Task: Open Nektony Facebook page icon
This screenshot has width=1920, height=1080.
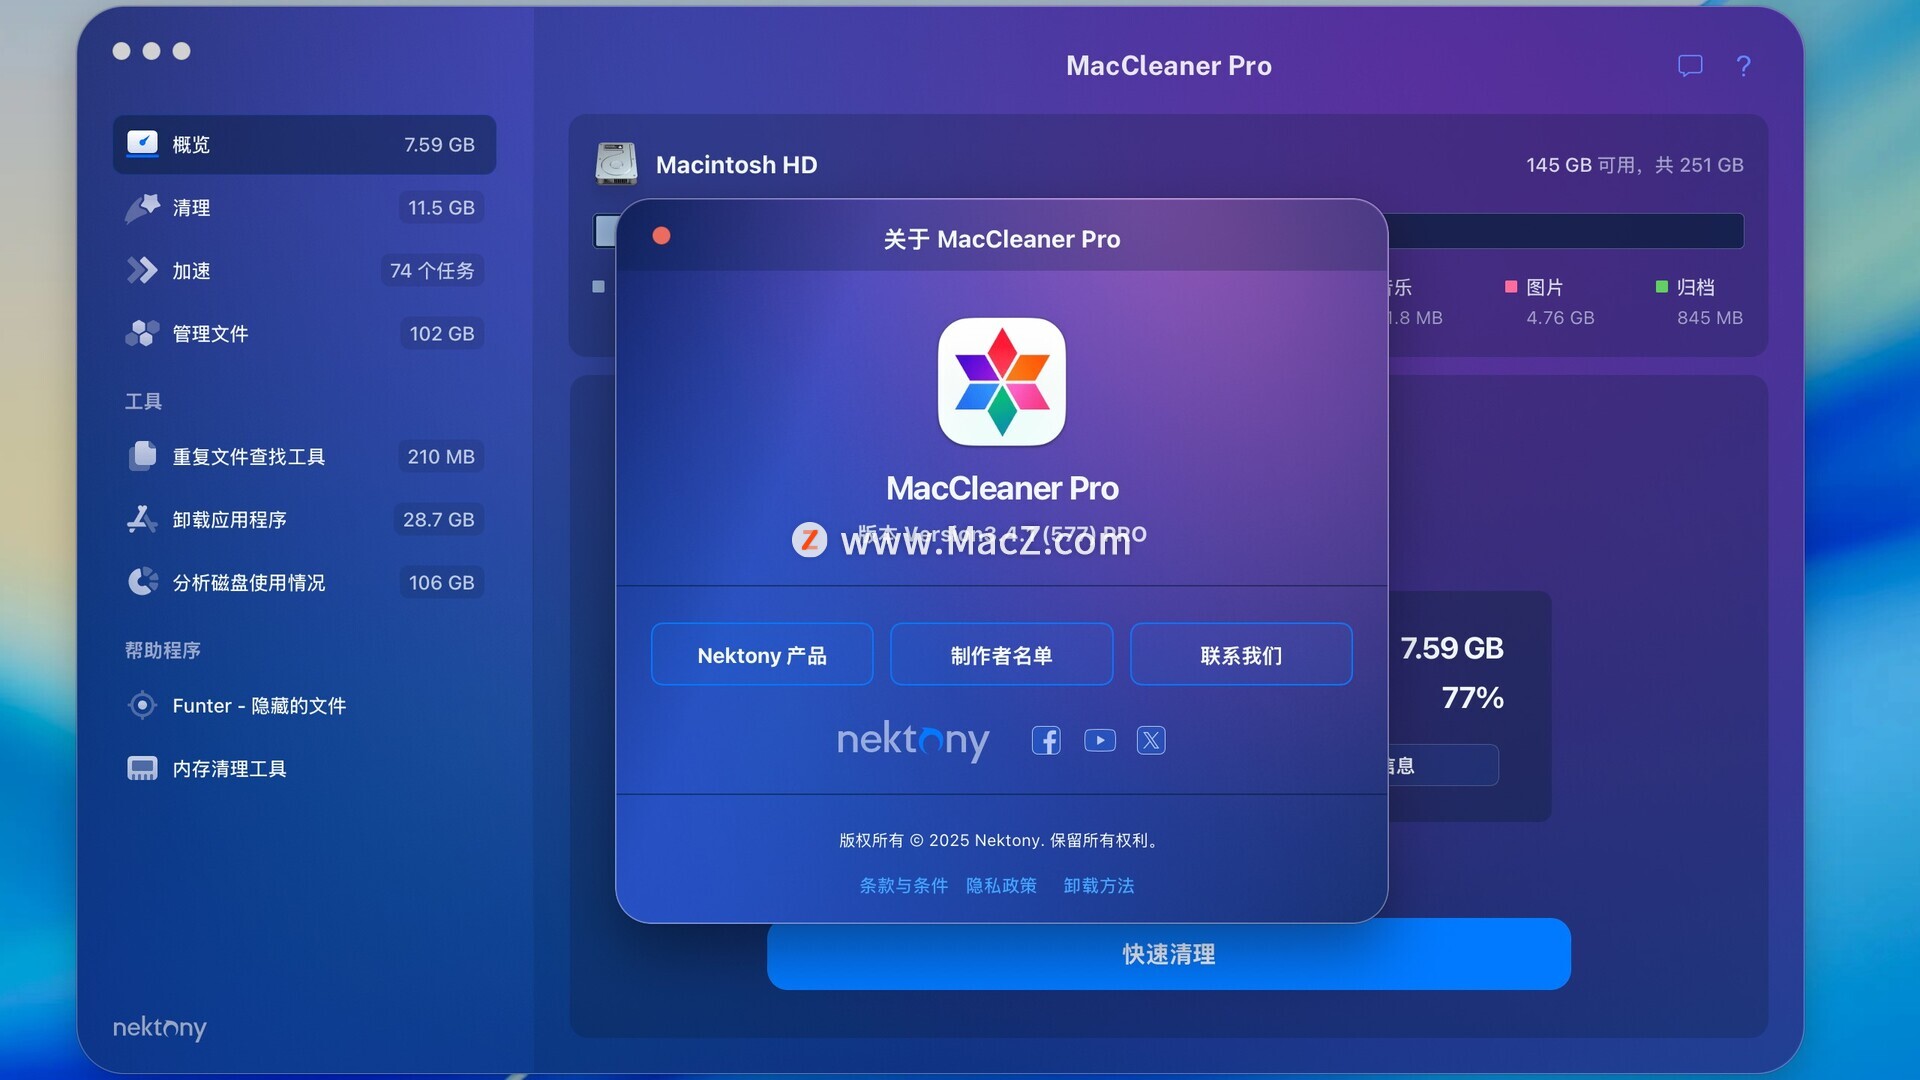Action: [x=1046, y=740]
